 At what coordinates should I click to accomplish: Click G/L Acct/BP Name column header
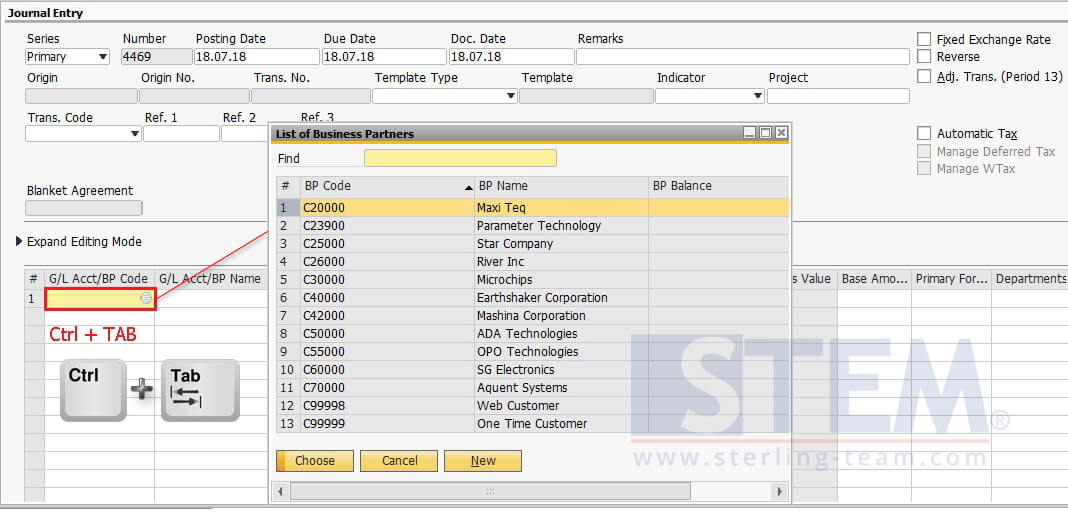(211, 279)
